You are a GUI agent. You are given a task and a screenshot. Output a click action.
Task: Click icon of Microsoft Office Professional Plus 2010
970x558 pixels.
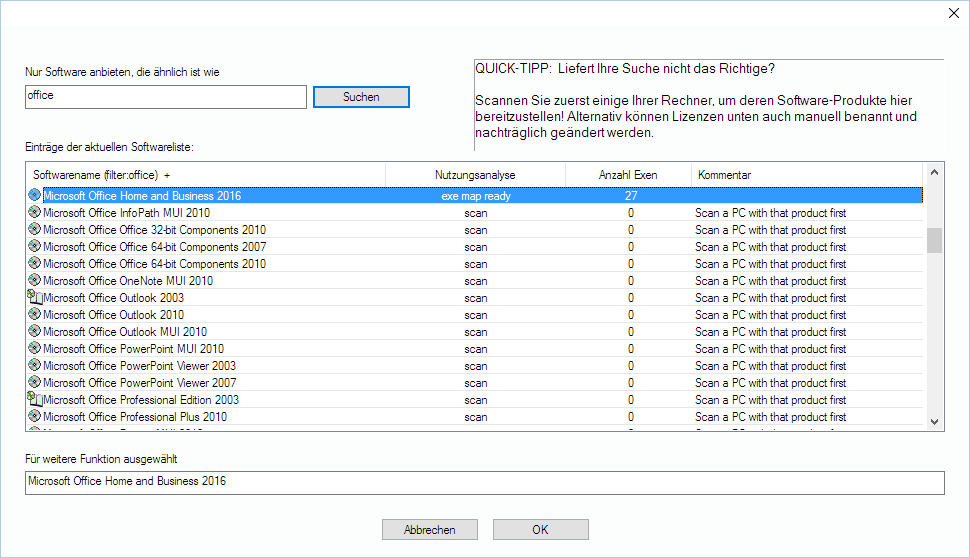click(35, 417)
